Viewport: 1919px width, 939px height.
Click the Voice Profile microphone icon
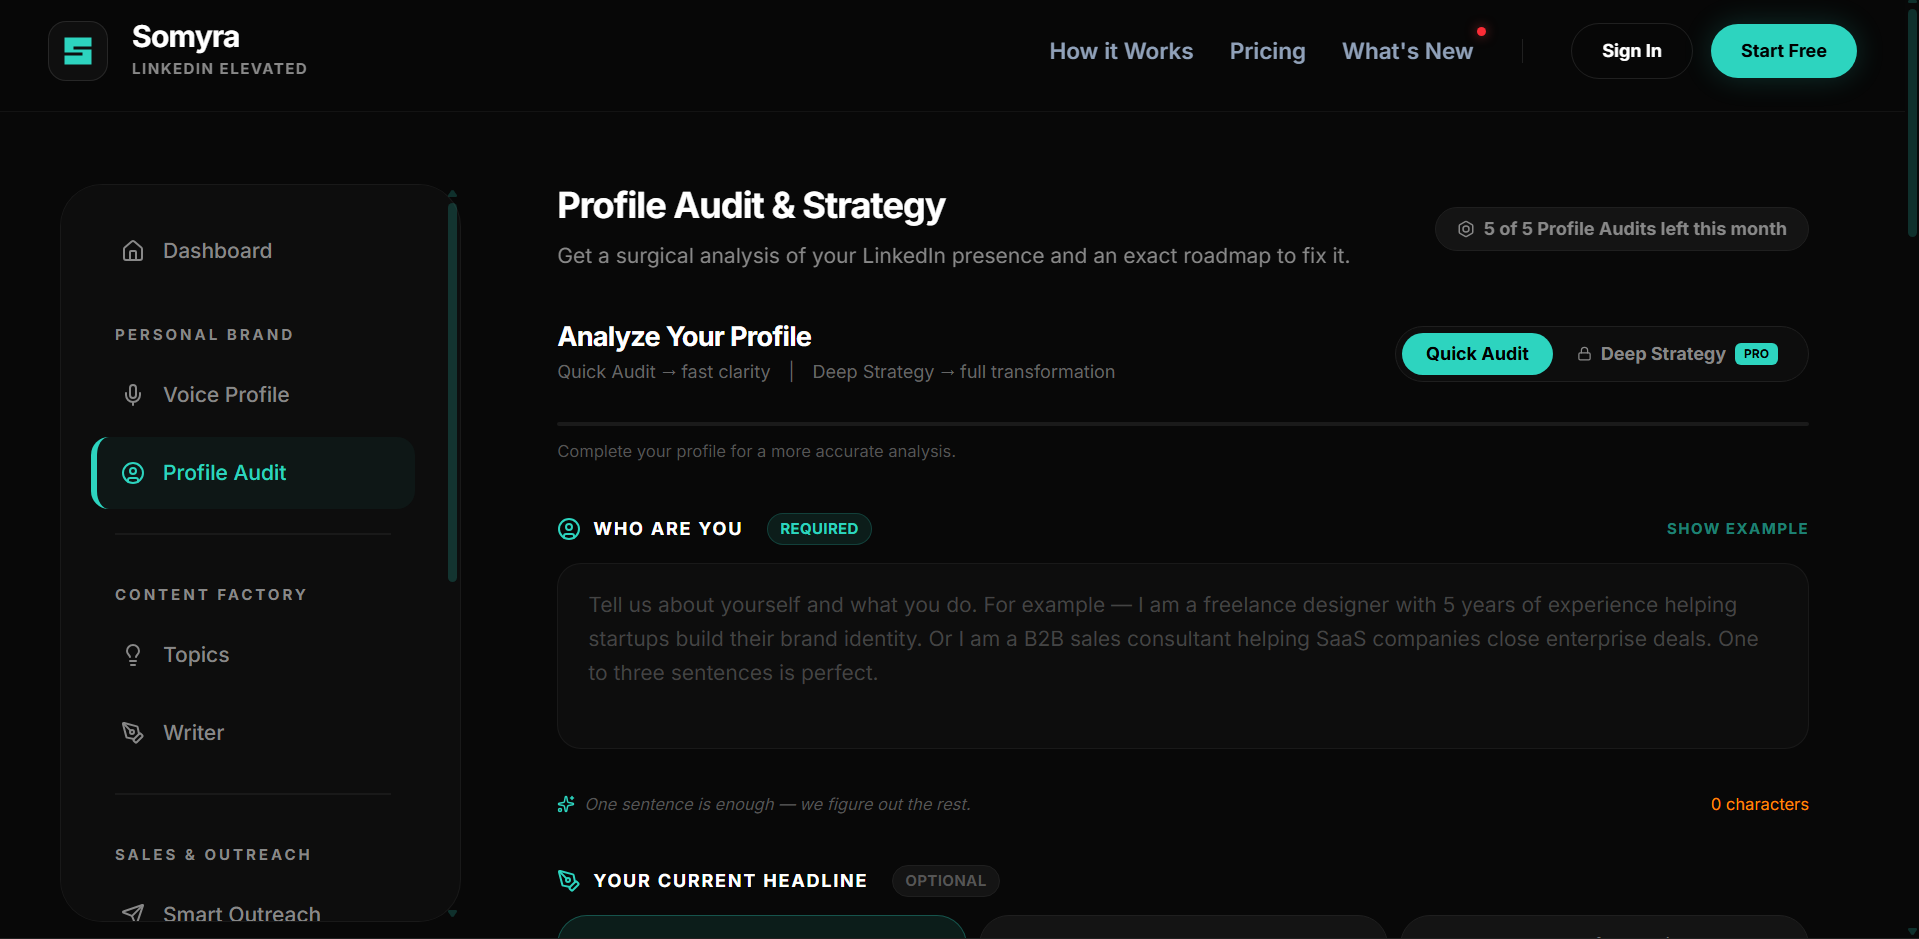point(133,394)
